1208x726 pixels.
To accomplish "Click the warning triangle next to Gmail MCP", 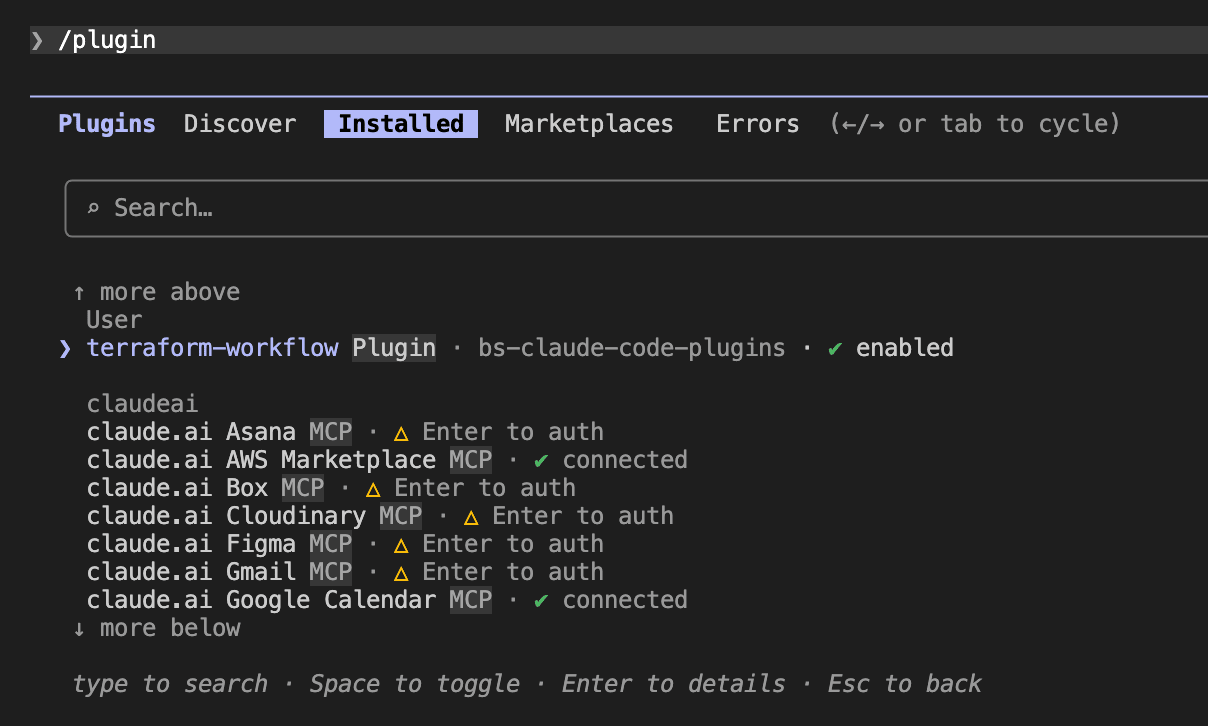I will pos(400,571).
